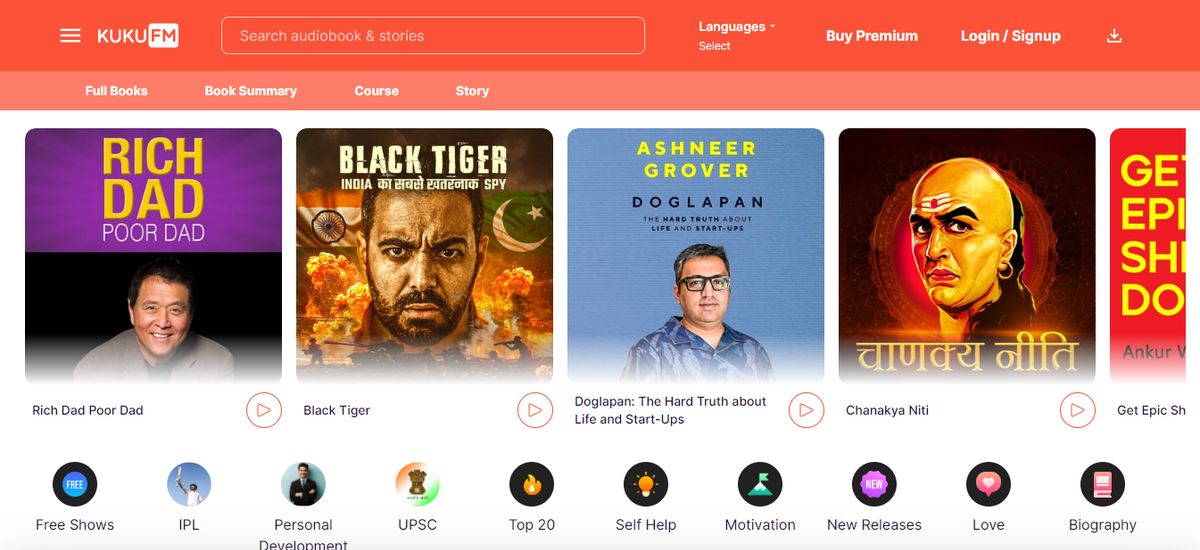Image resolution: width=1200 pixels, height=550 pixels.
Task: Switch to the Full Books tab
Action: coord(116,91)
